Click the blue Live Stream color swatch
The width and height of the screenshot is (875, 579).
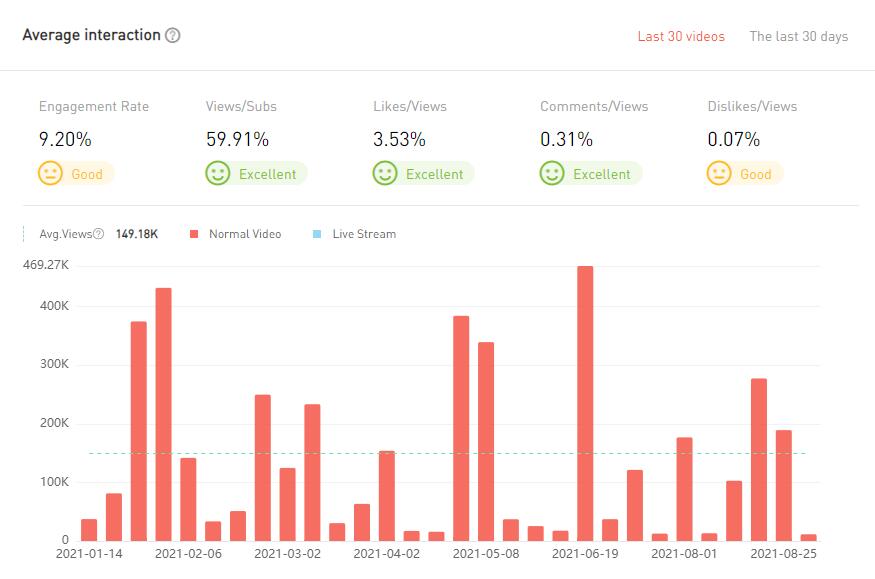[317, 234]
